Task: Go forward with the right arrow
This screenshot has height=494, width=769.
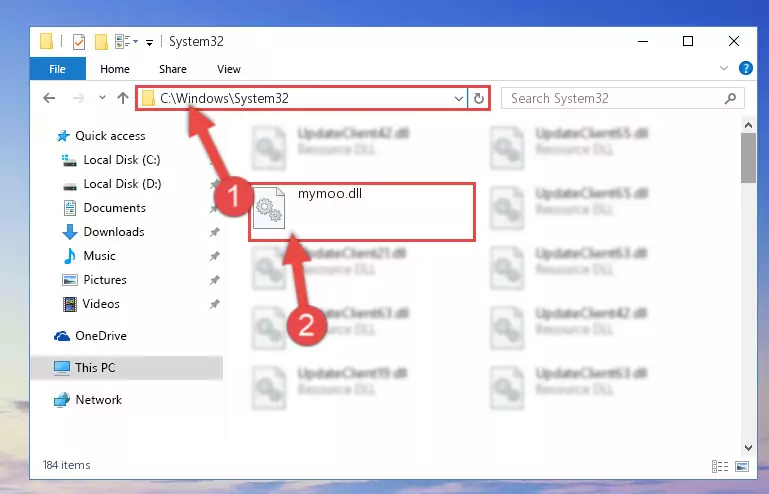Action: pyautogui.click(x=78, y=98)
